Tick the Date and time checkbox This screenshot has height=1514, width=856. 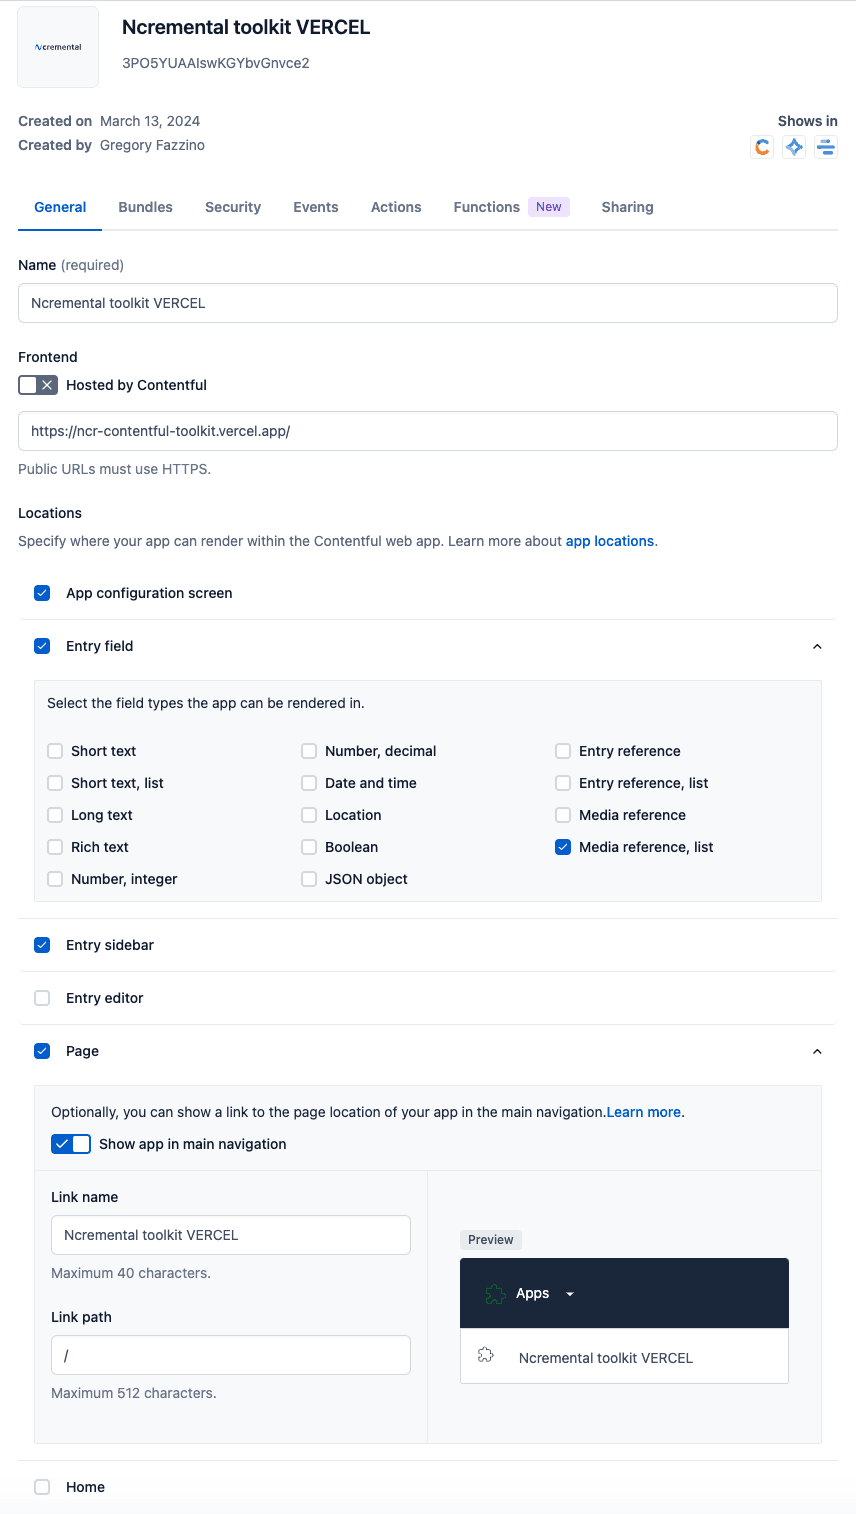[309, 783]
